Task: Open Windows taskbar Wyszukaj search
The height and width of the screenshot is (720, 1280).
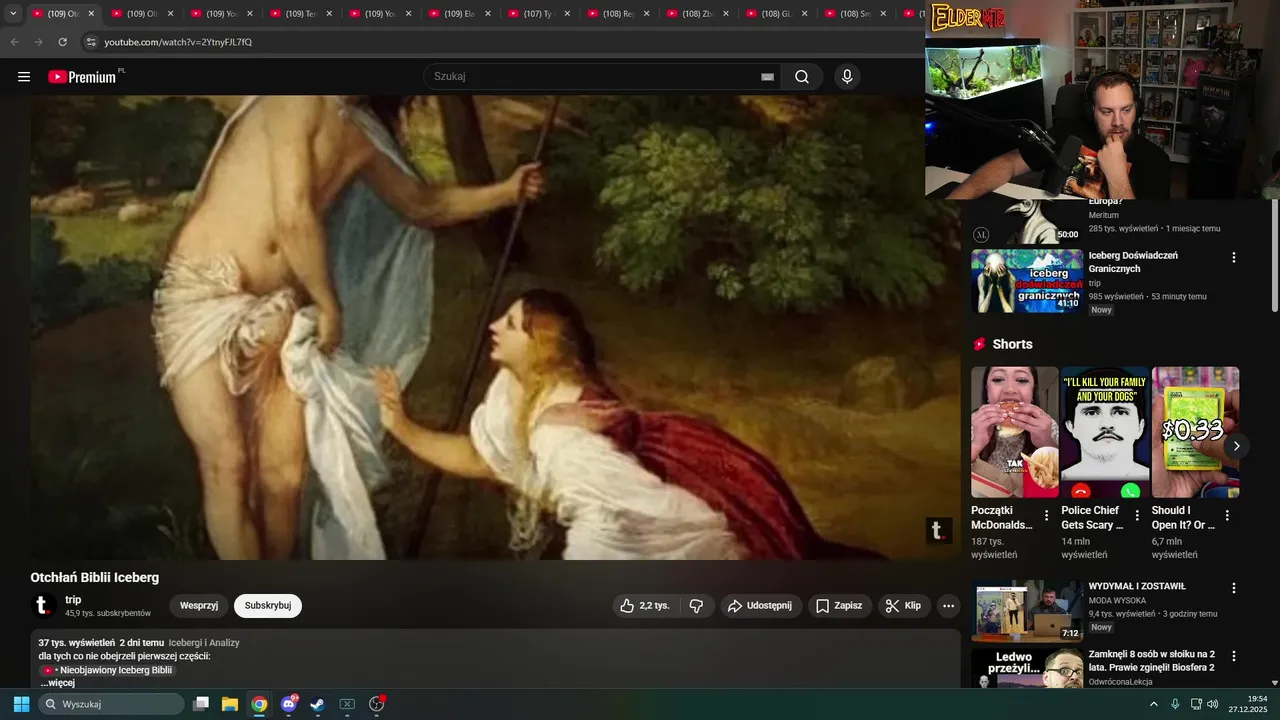Action: tap(111, 704)
